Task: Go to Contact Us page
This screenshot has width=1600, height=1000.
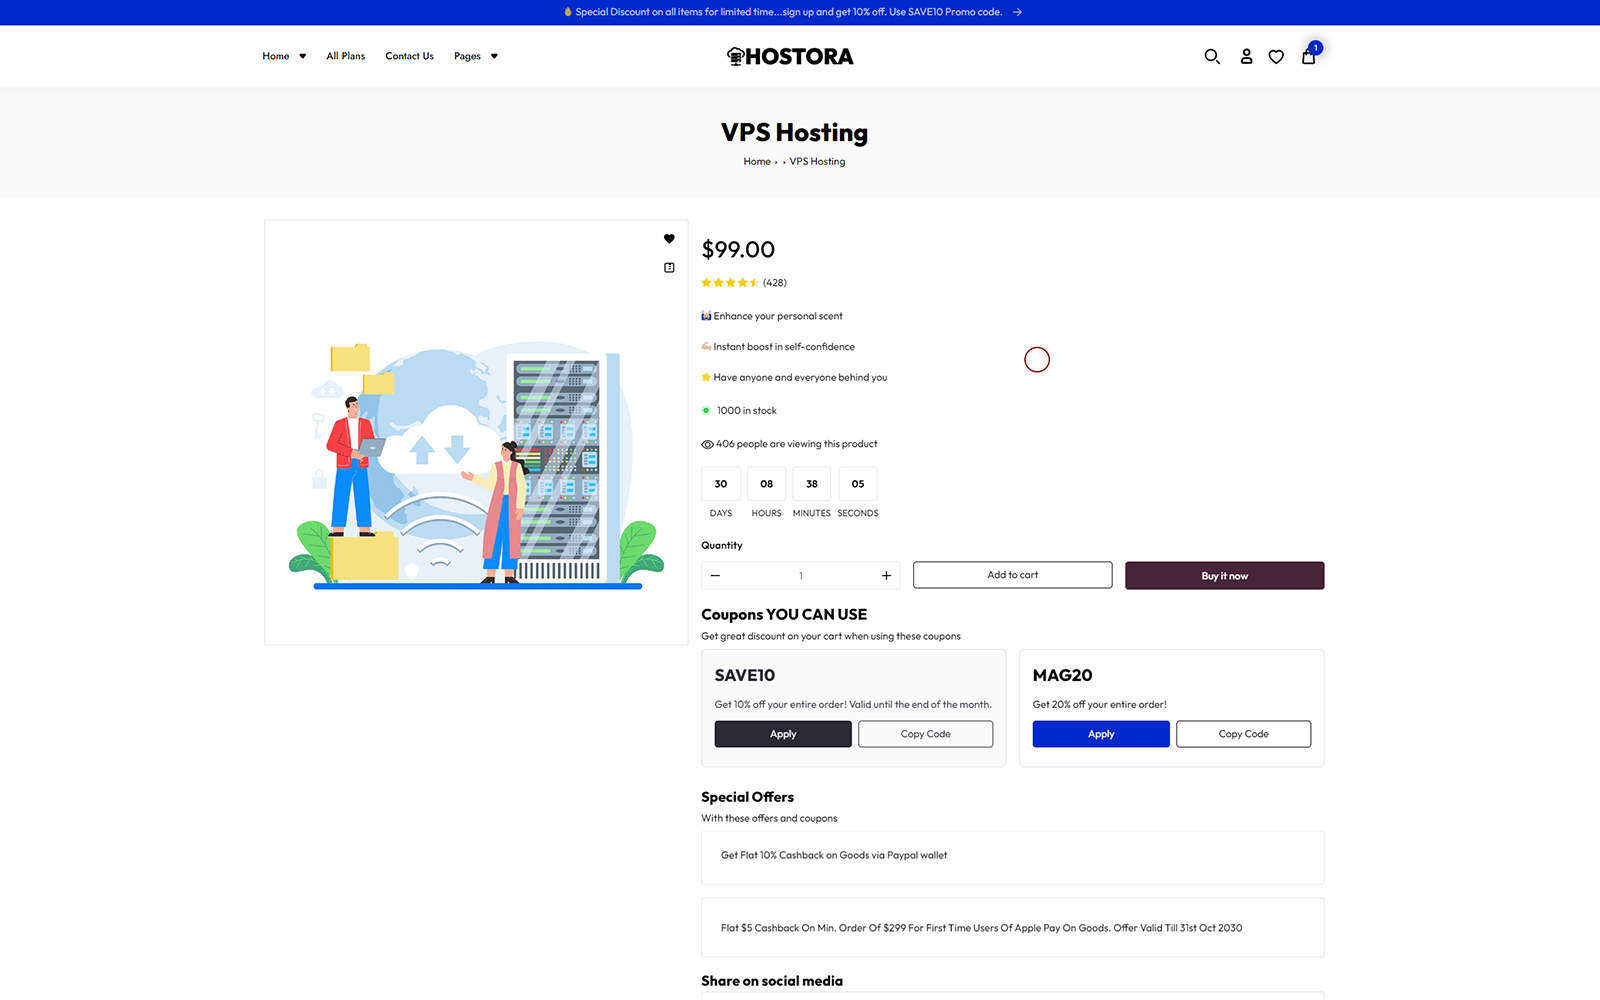Action: point(409,56)
